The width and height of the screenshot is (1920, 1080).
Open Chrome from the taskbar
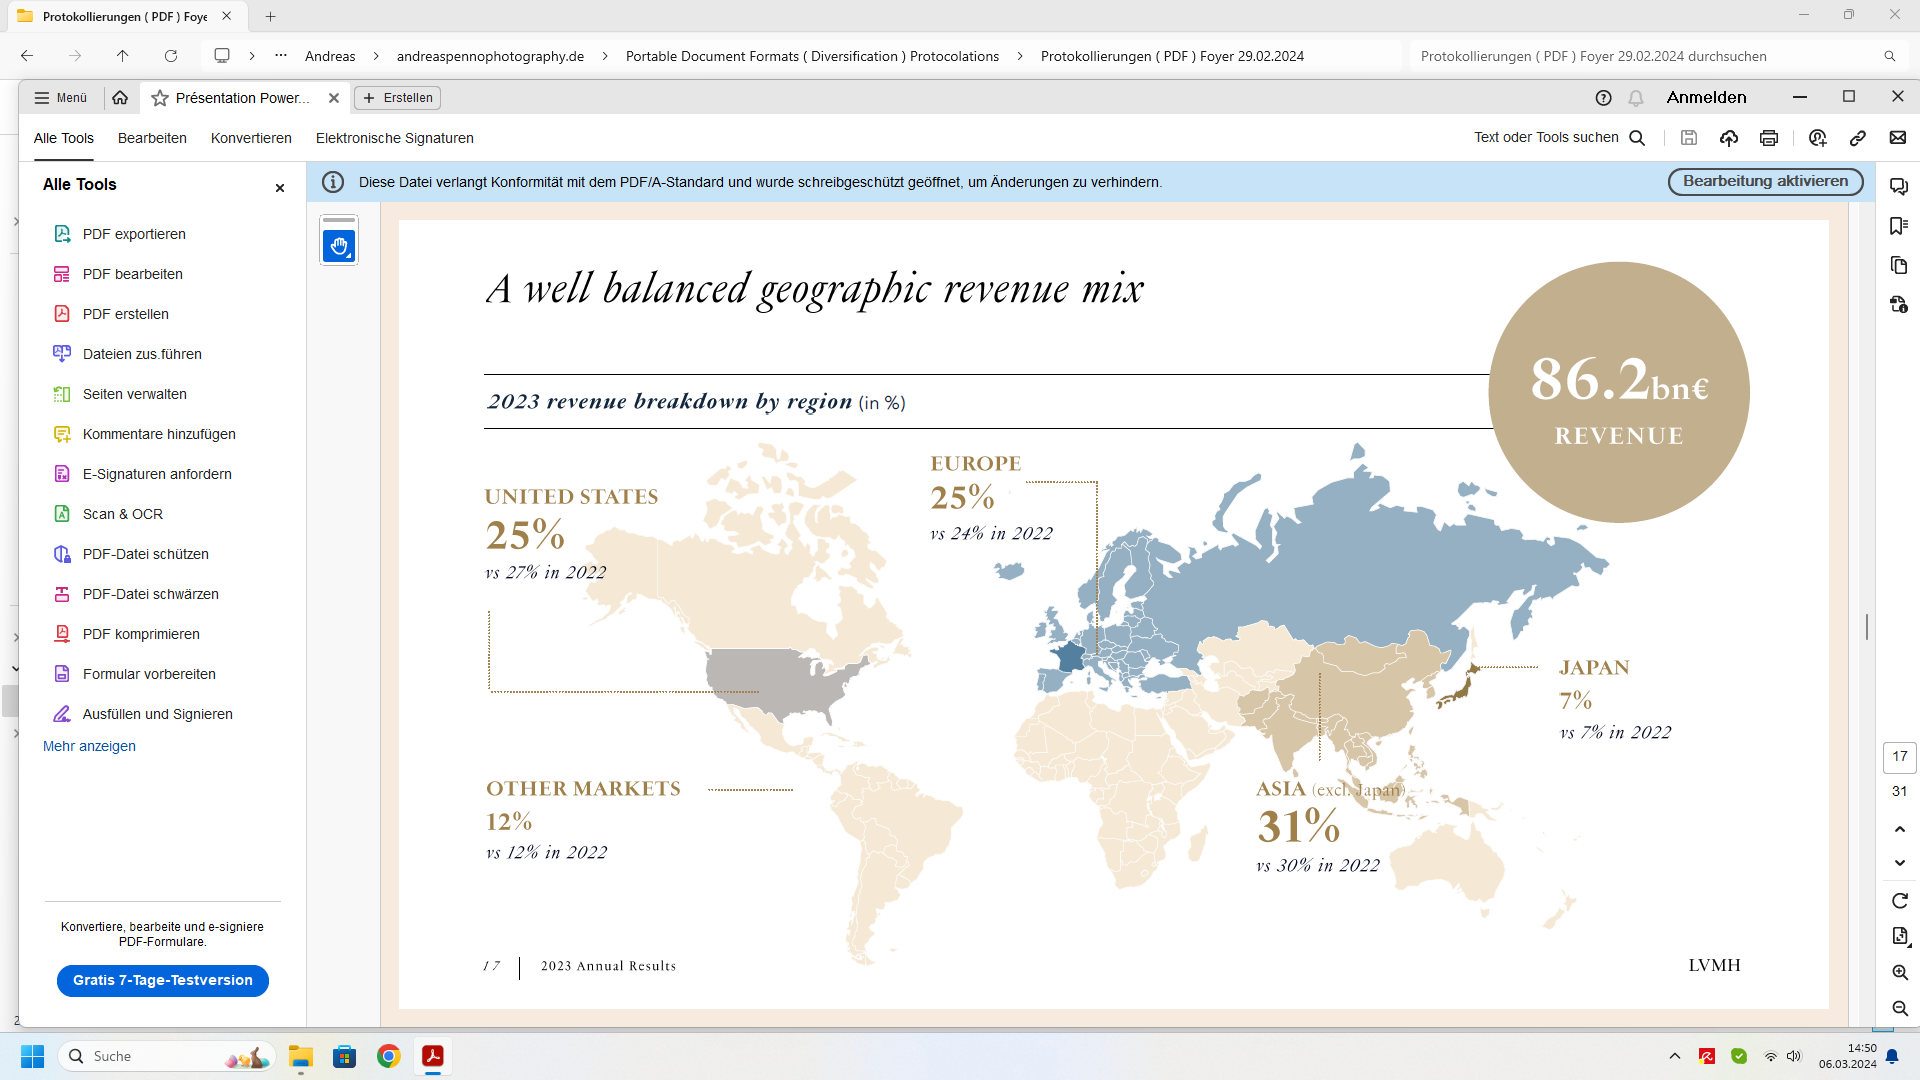coord(389,1056)
